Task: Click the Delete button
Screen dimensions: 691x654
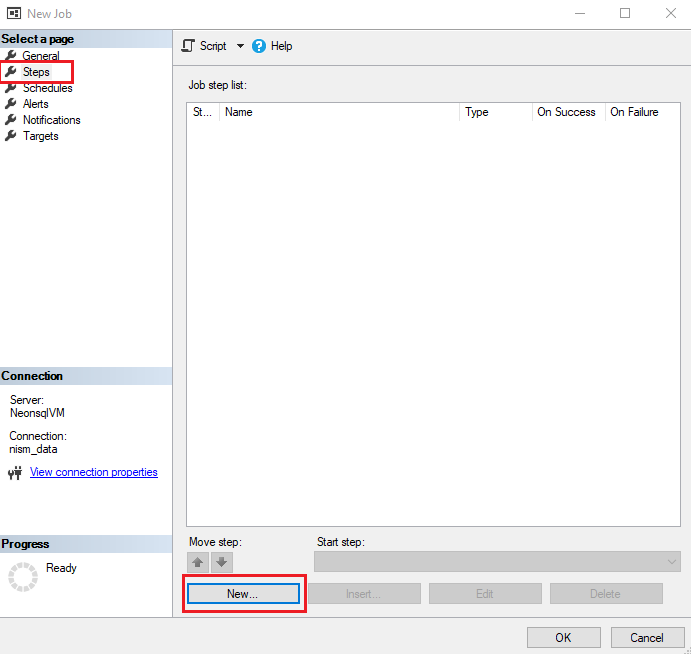Action: 606,594
